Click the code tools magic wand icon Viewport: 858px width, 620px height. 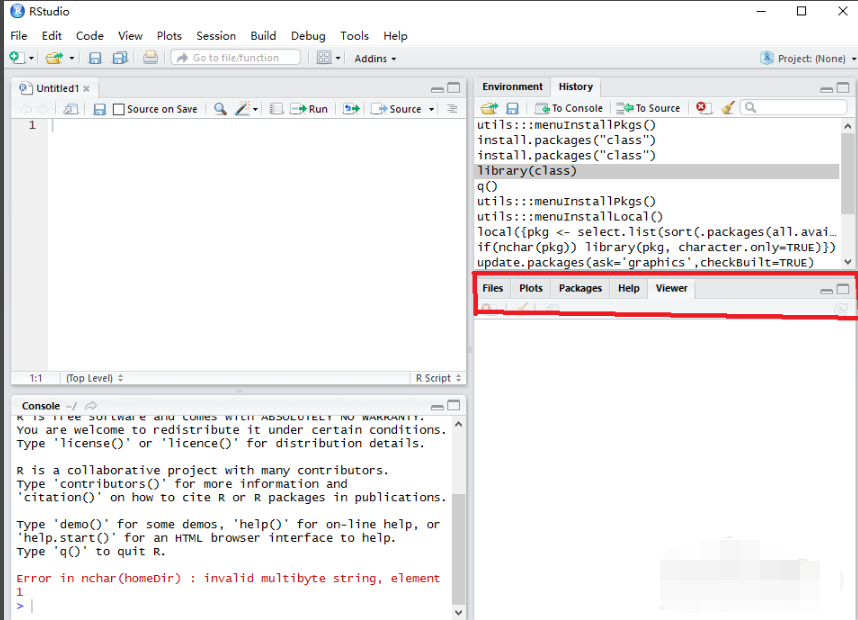(x=243, y=108)
